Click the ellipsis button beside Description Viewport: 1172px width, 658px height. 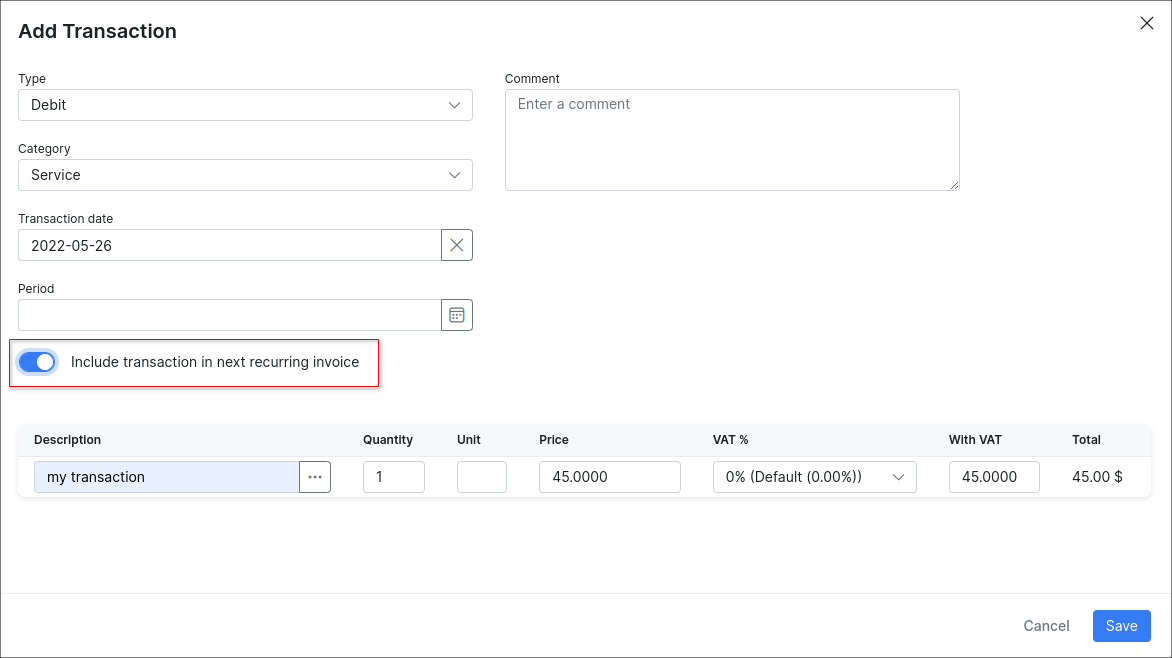(315, 477)
